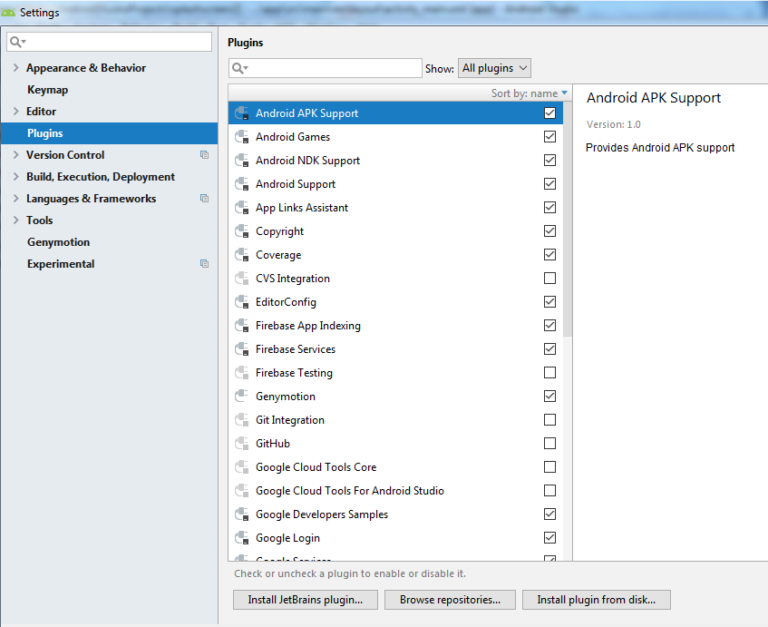Image resolution: width=768 pixels, height=627 pixels.
Task: Open the Genymotion settings page in sidebar
Action: click(x=58, y=242)
